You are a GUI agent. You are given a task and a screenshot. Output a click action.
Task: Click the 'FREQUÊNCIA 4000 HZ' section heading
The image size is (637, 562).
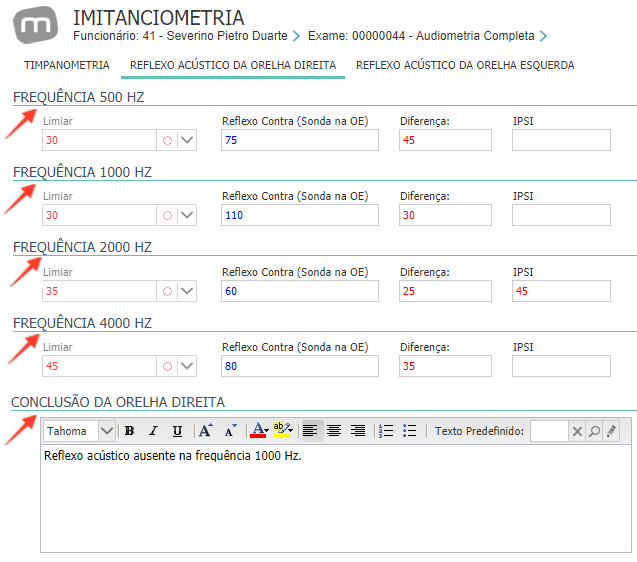[x=82, y=323]
